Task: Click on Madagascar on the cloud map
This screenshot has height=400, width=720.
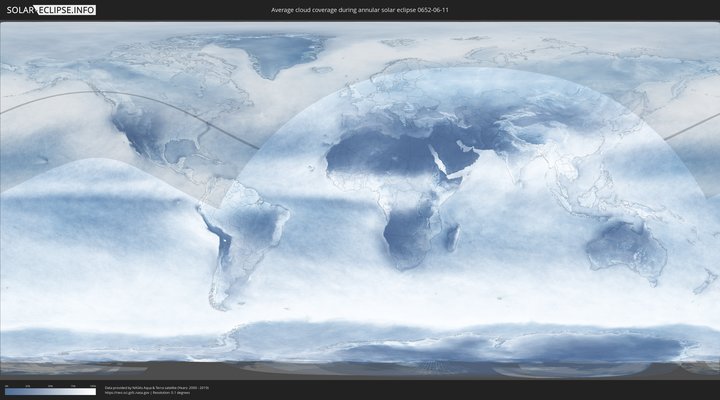Action: (x=453, y=237)
